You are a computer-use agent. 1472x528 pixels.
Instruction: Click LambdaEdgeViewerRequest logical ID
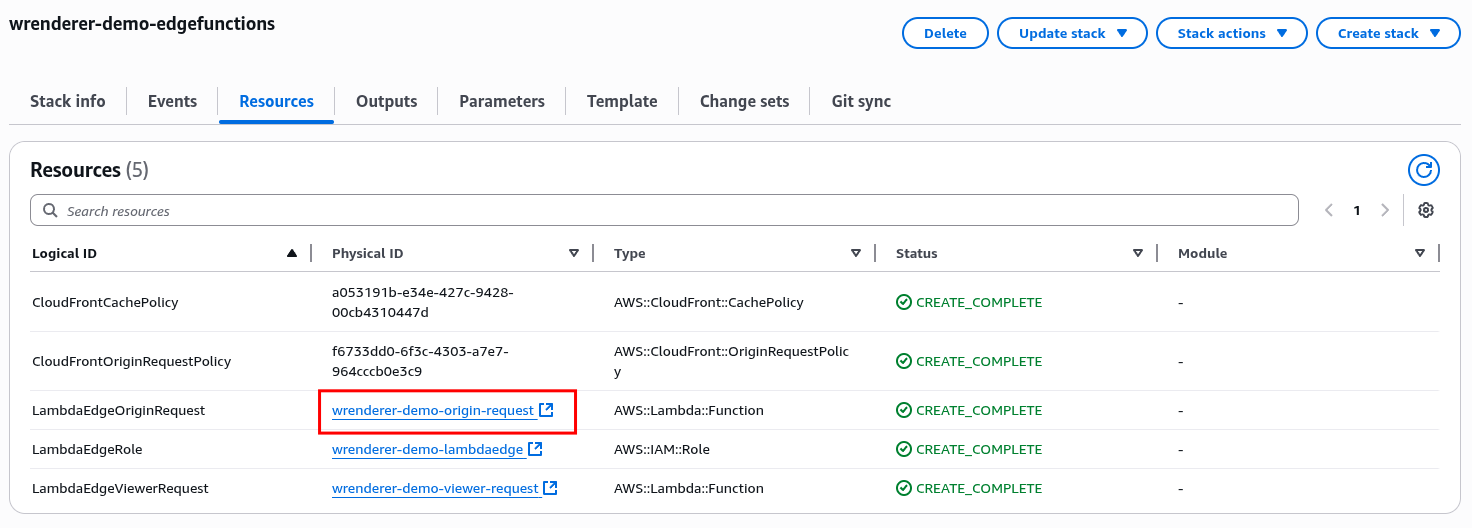pos(120,488)
